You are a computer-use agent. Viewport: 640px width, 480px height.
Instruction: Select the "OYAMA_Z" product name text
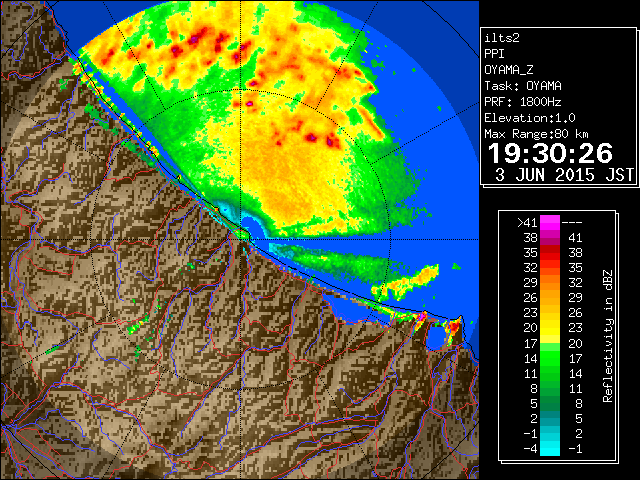(509, 70)
